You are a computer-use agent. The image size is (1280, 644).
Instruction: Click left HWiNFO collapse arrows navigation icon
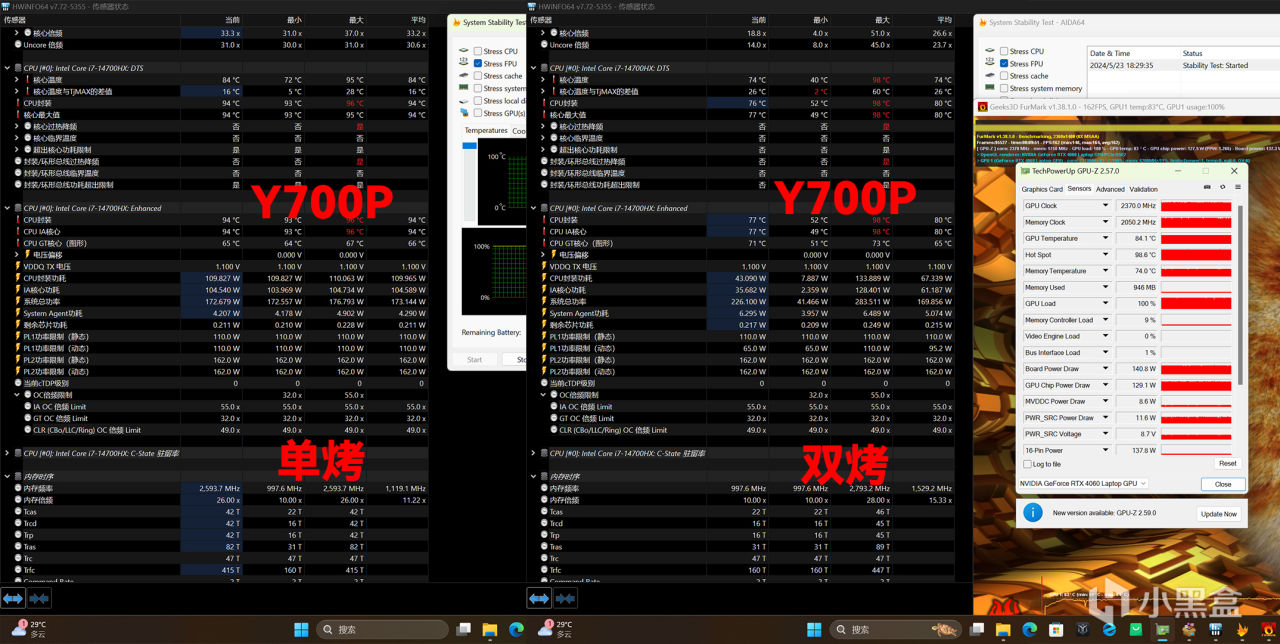(39, 598)
